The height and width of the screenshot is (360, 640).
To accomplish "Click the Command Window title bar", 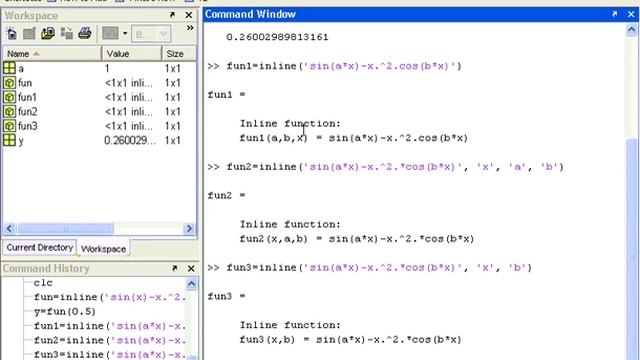I will pos(421,14).
